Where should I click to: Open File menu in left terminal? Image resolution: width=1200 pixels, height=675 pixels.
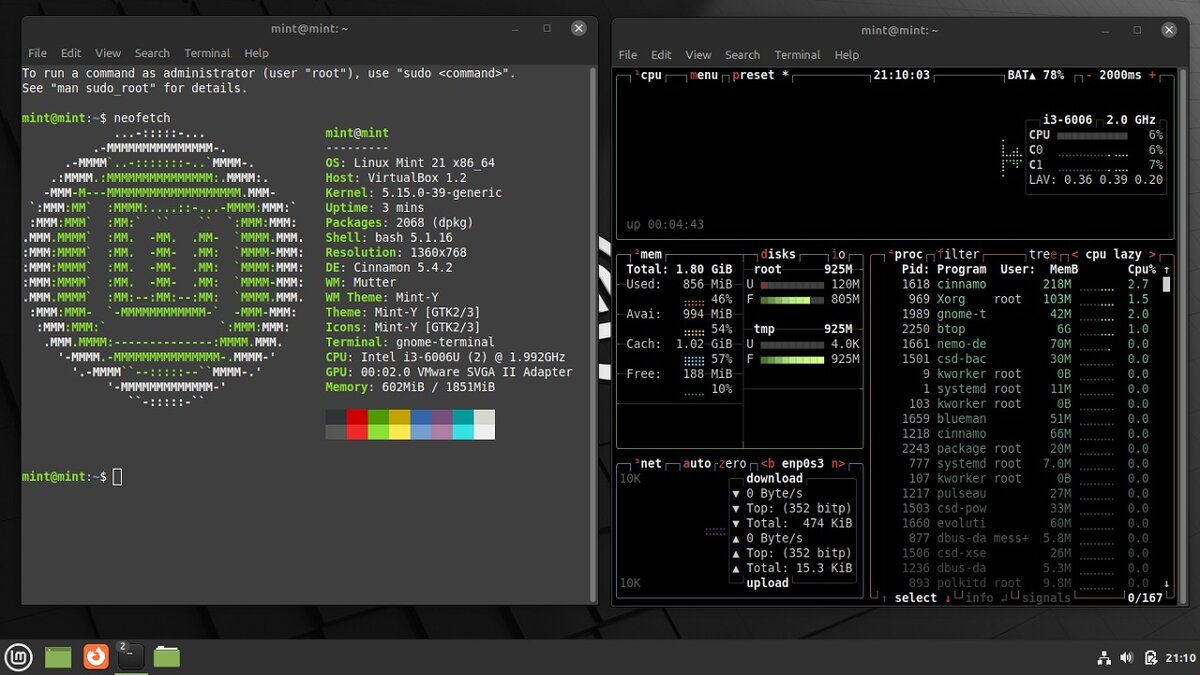[x=37, y=53]
